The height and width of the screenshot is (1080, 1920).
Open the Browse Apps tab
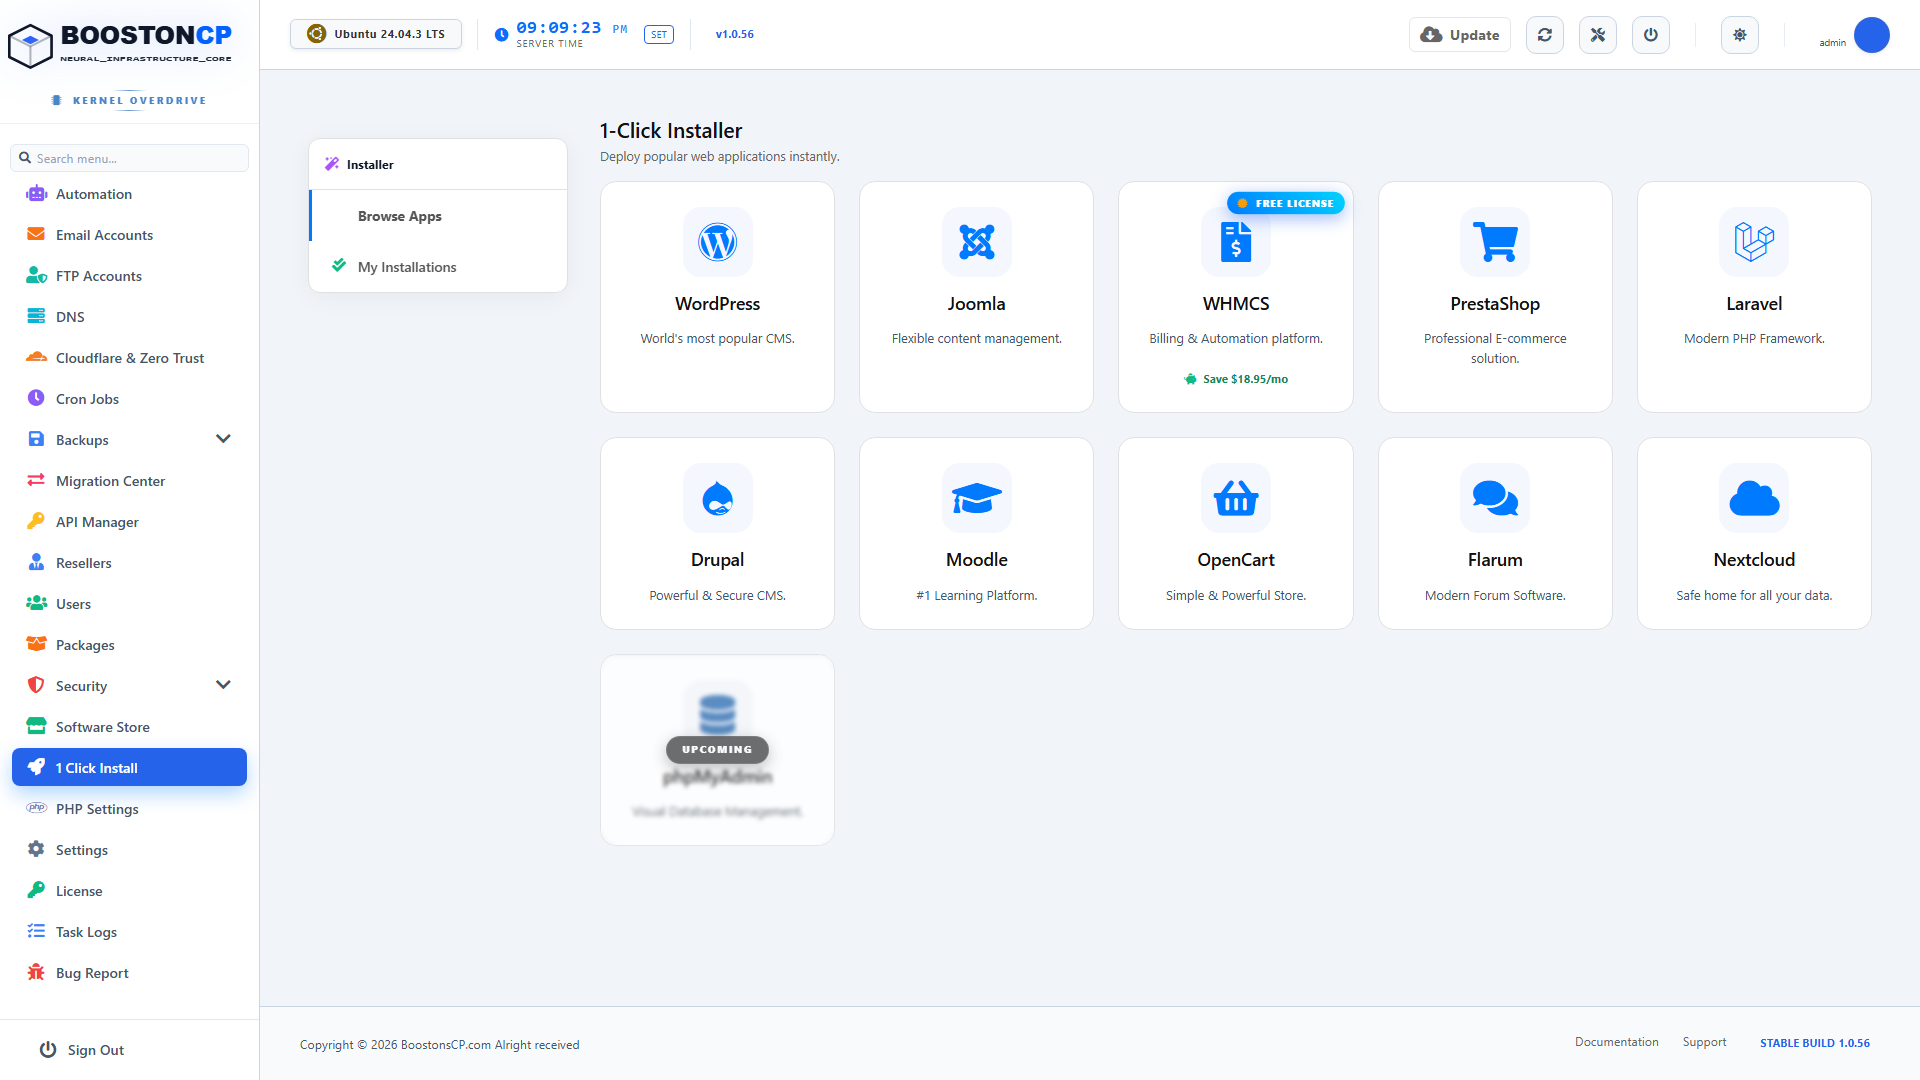point(438,216)
